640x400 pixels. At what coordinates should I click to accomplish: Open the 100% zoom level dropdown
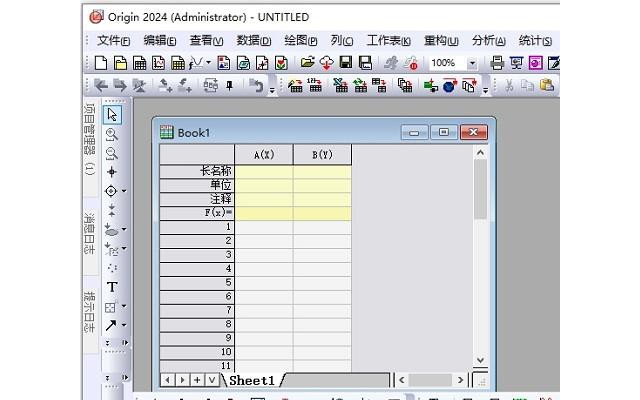[472, 63]
